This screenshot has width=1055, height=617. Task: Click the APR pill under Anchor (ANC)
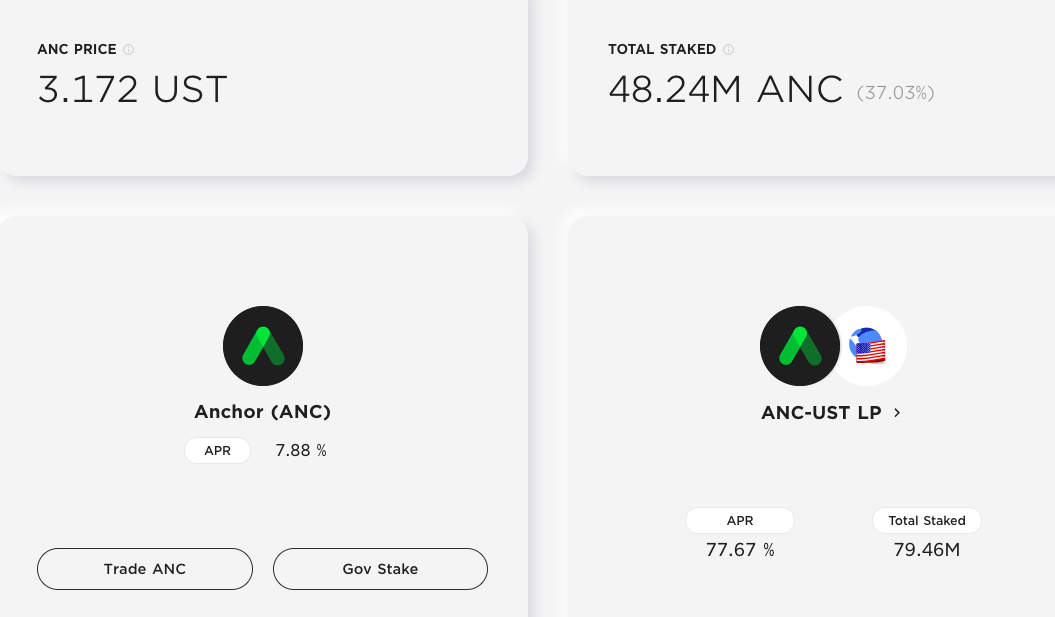pos(217,451)
